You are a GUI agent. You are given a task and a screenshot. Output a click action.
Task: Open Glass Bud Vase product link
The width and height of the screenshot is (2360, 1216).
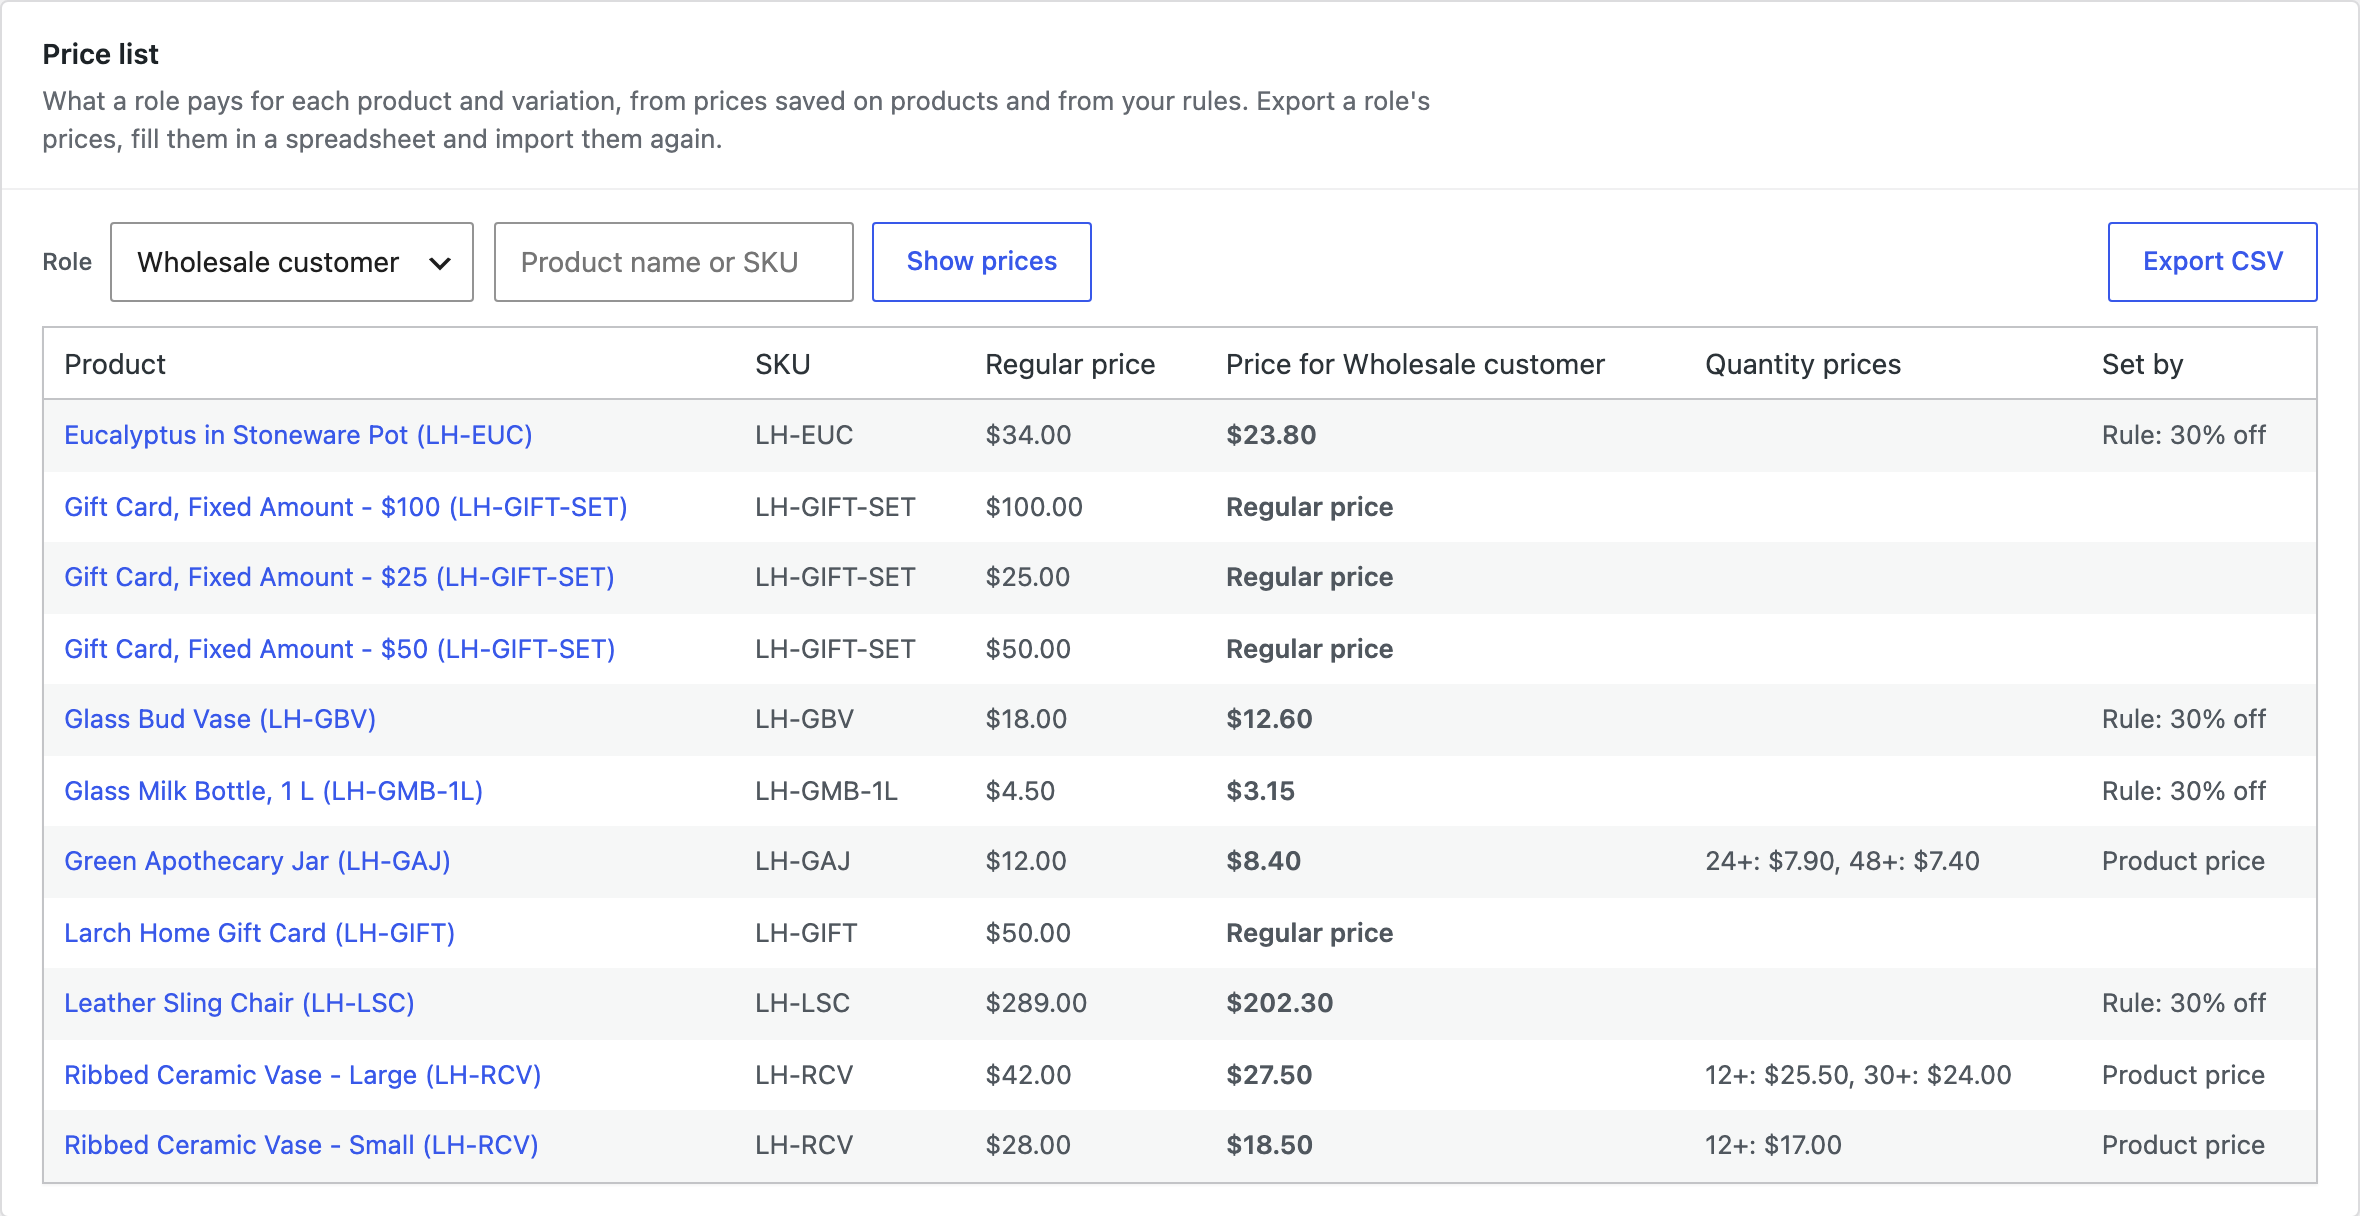point(220,719)
